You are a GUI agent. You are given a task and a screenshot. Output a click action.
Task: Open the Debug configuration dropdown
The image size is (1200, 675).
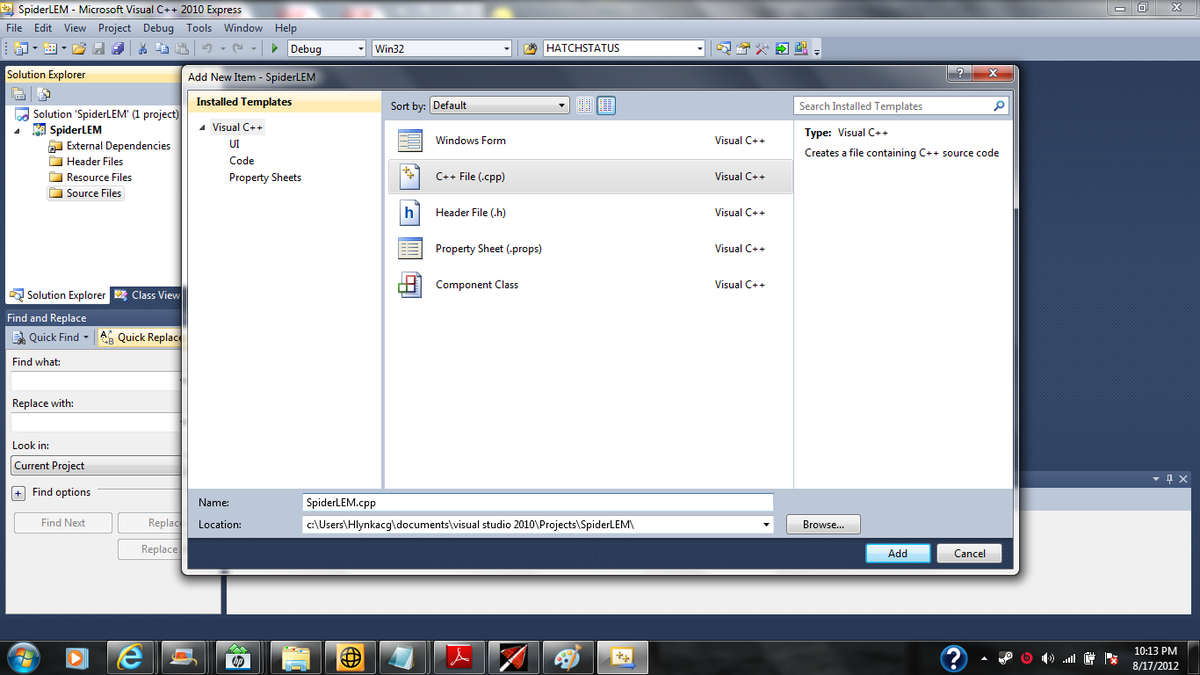(360, 48)
